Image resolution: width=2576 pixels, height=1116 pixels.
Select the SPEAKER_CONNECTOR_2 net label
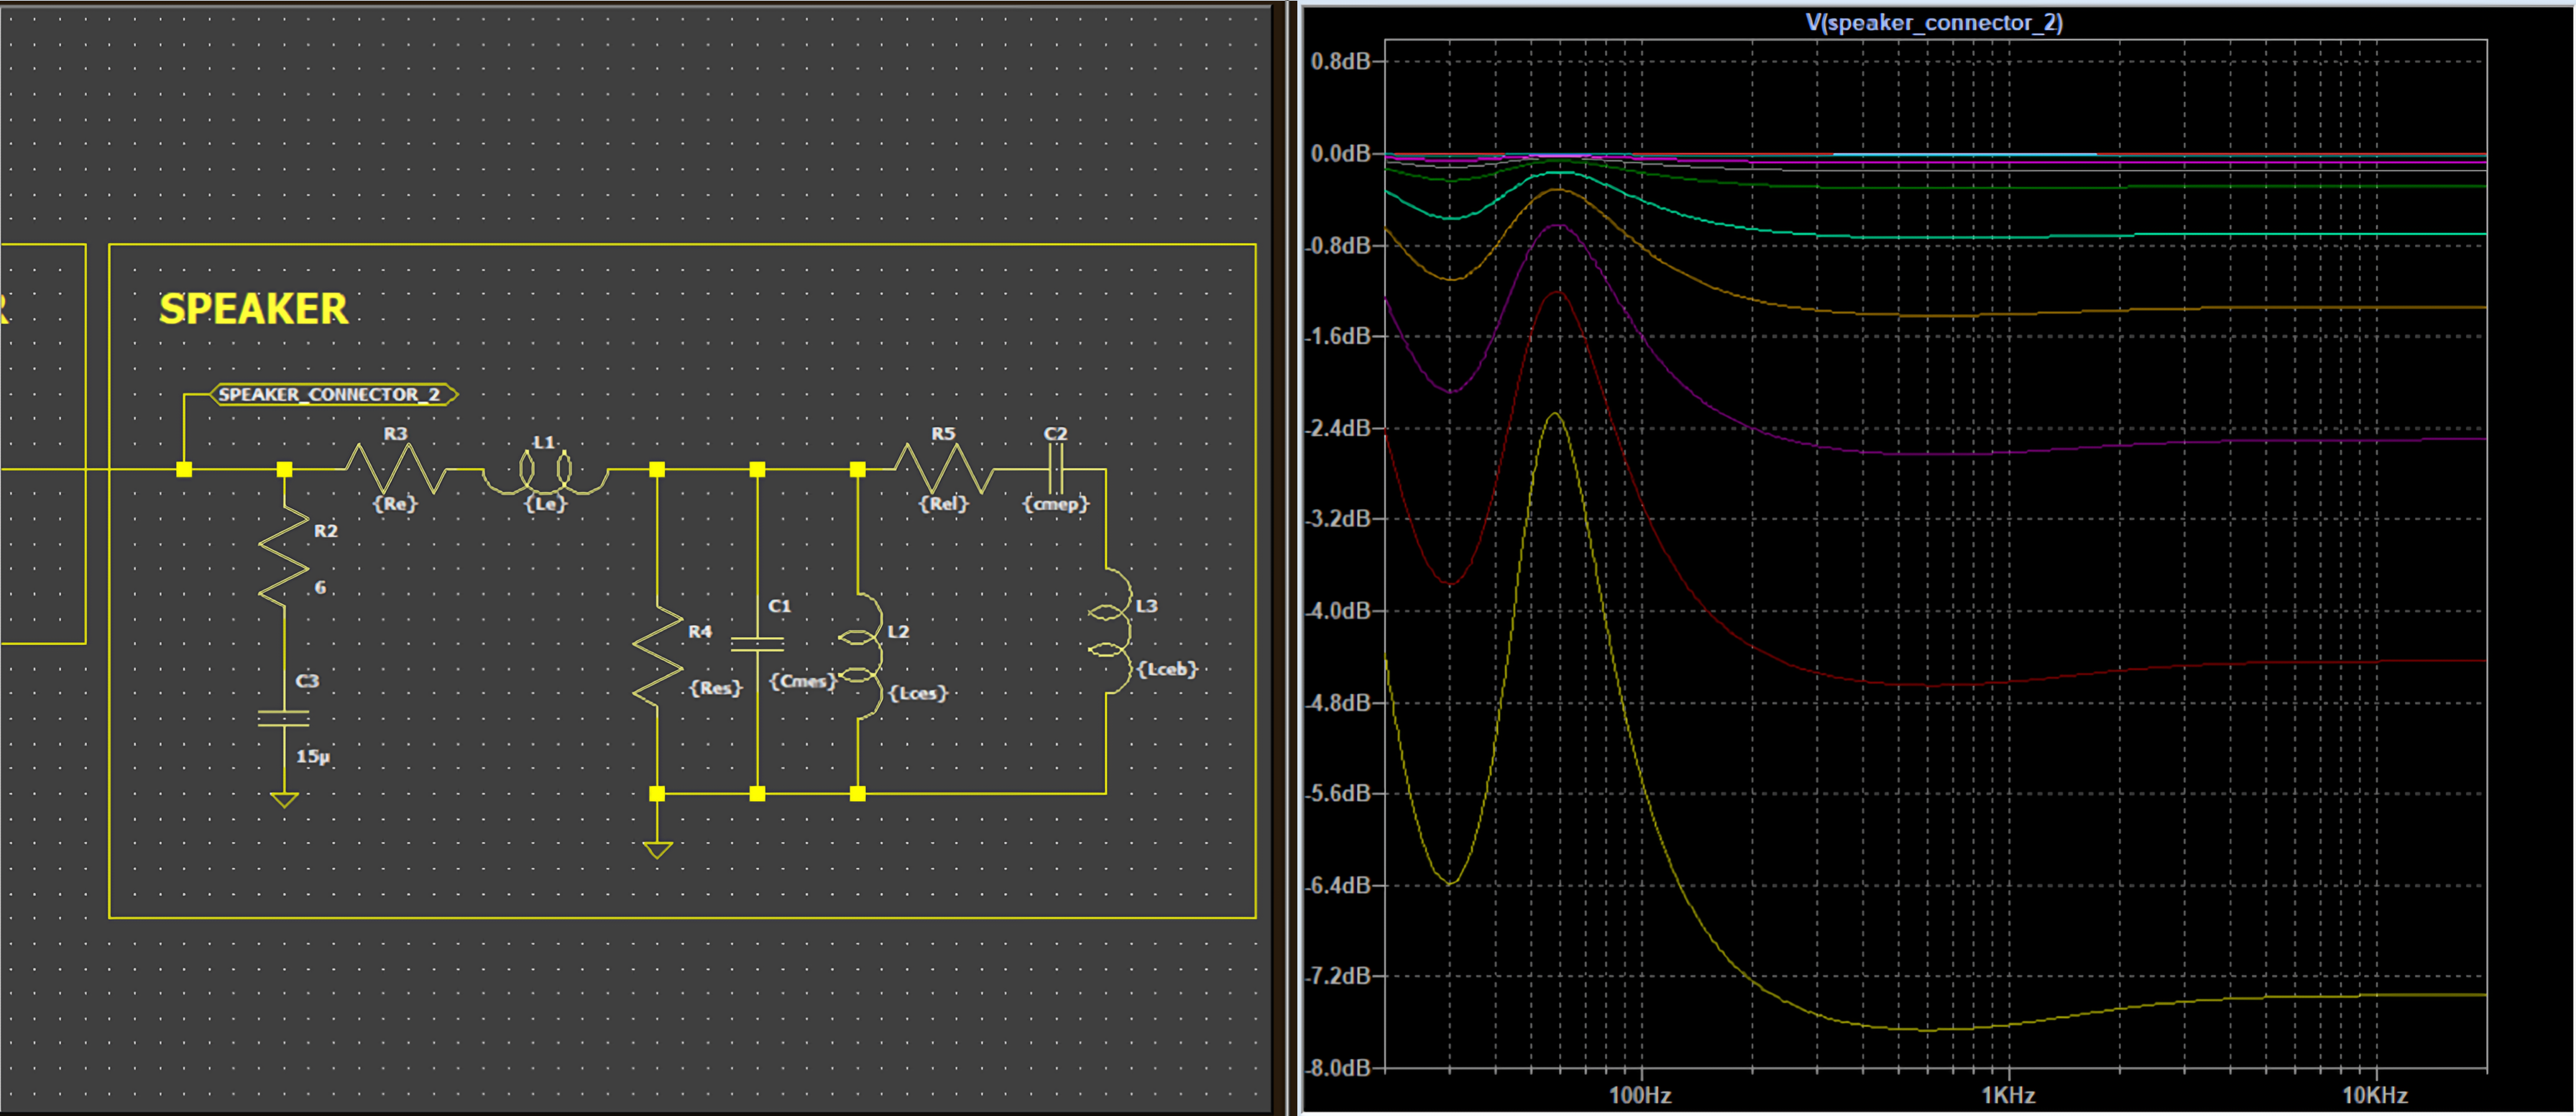(x=334, y=394)
